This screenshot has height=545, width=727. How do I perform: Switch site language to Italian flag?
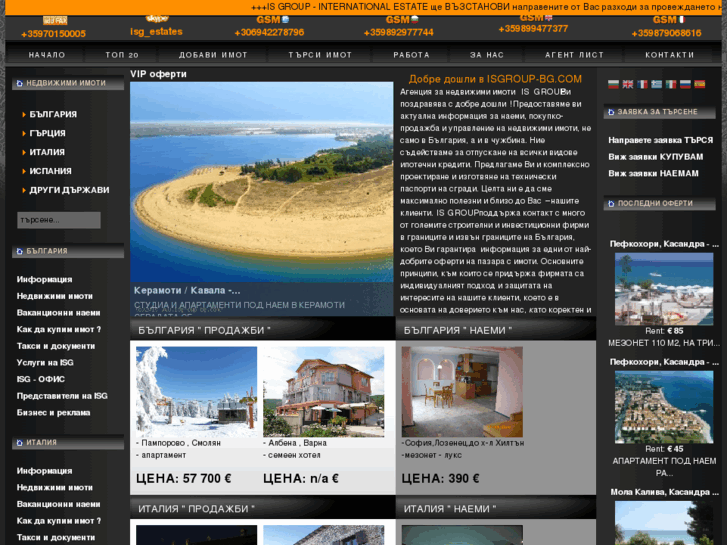coord(670,84)
